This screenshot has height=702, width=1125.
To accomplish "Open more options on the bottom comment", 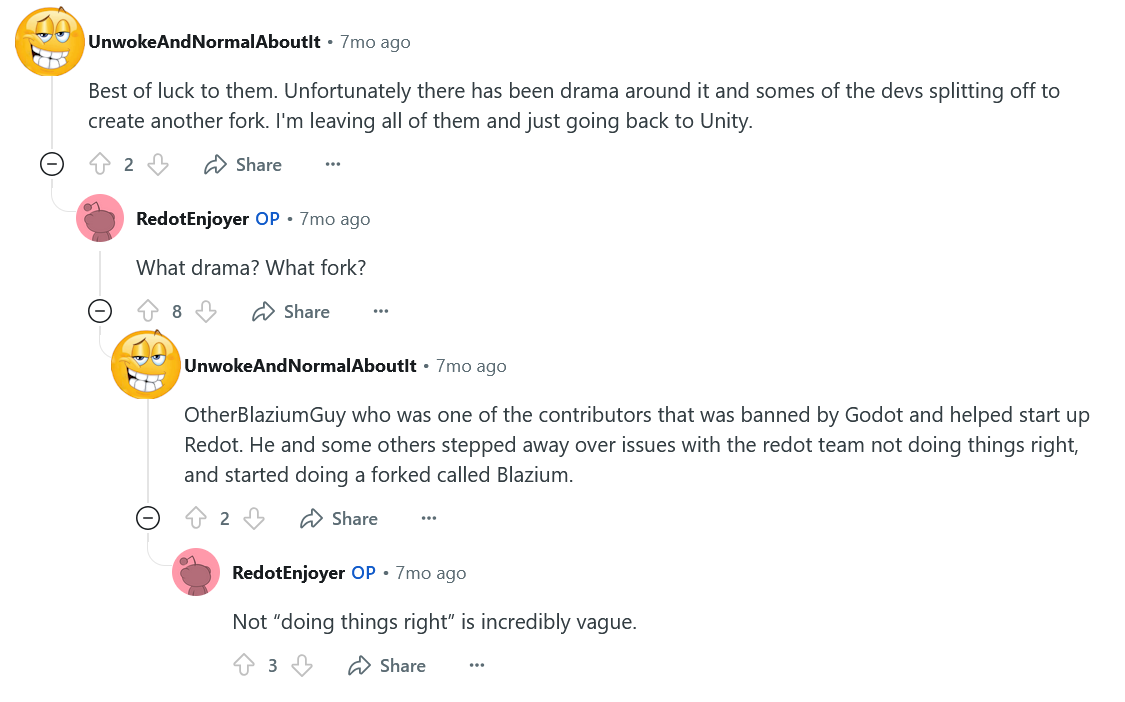I will tap(476, 665).
